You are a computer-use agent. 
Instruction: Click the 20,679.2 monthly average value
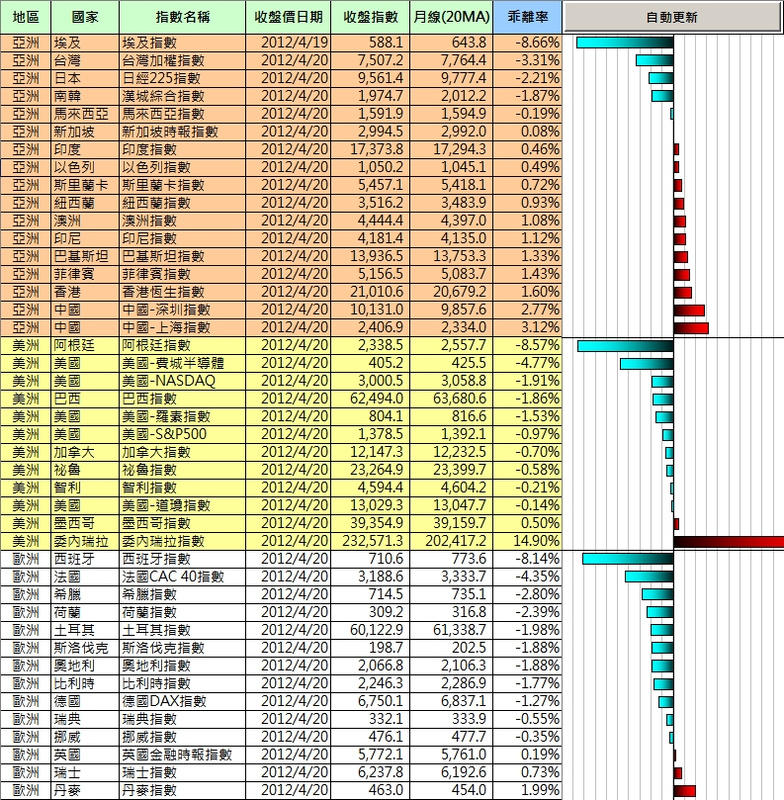(x=451, y=292)
